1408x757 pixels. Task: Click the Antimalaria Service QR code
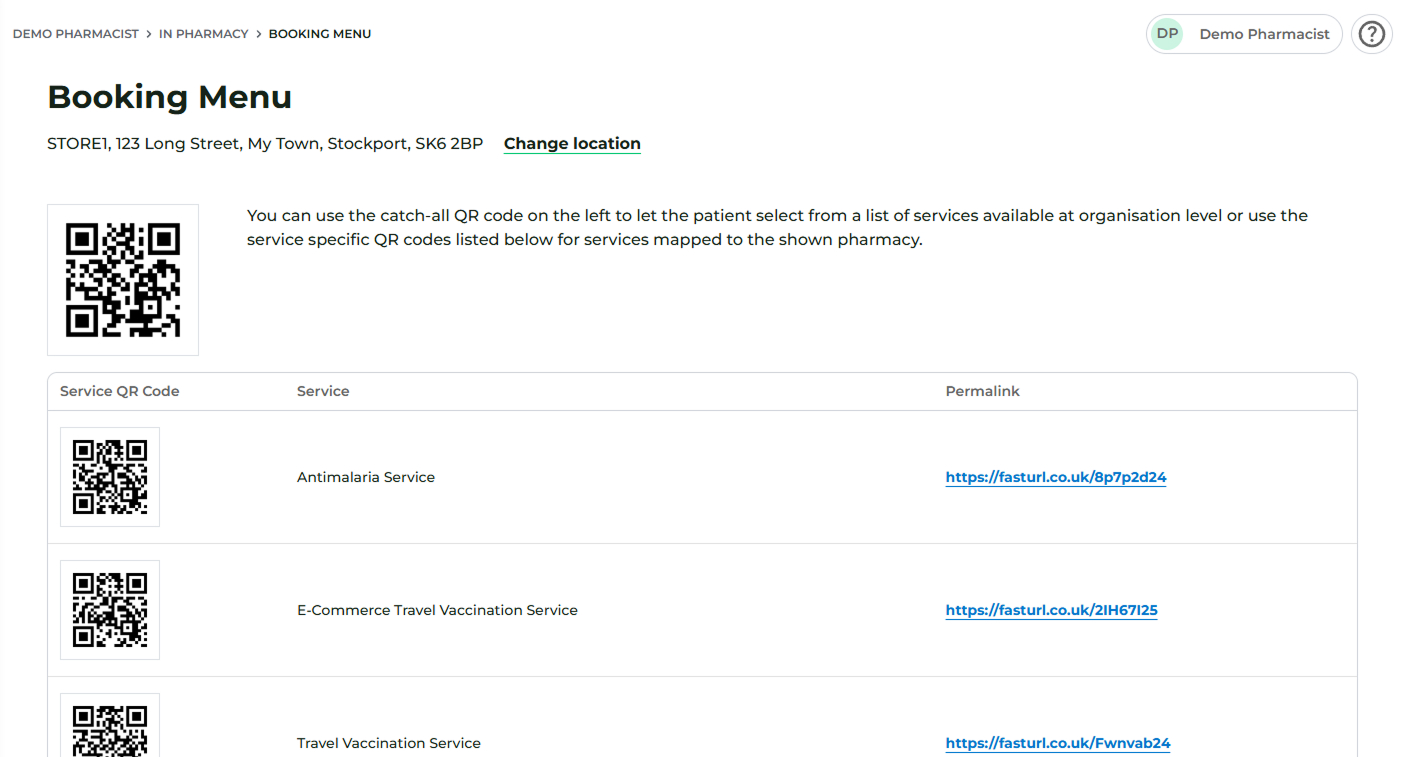pyautogui.click(x=110, y=477)
